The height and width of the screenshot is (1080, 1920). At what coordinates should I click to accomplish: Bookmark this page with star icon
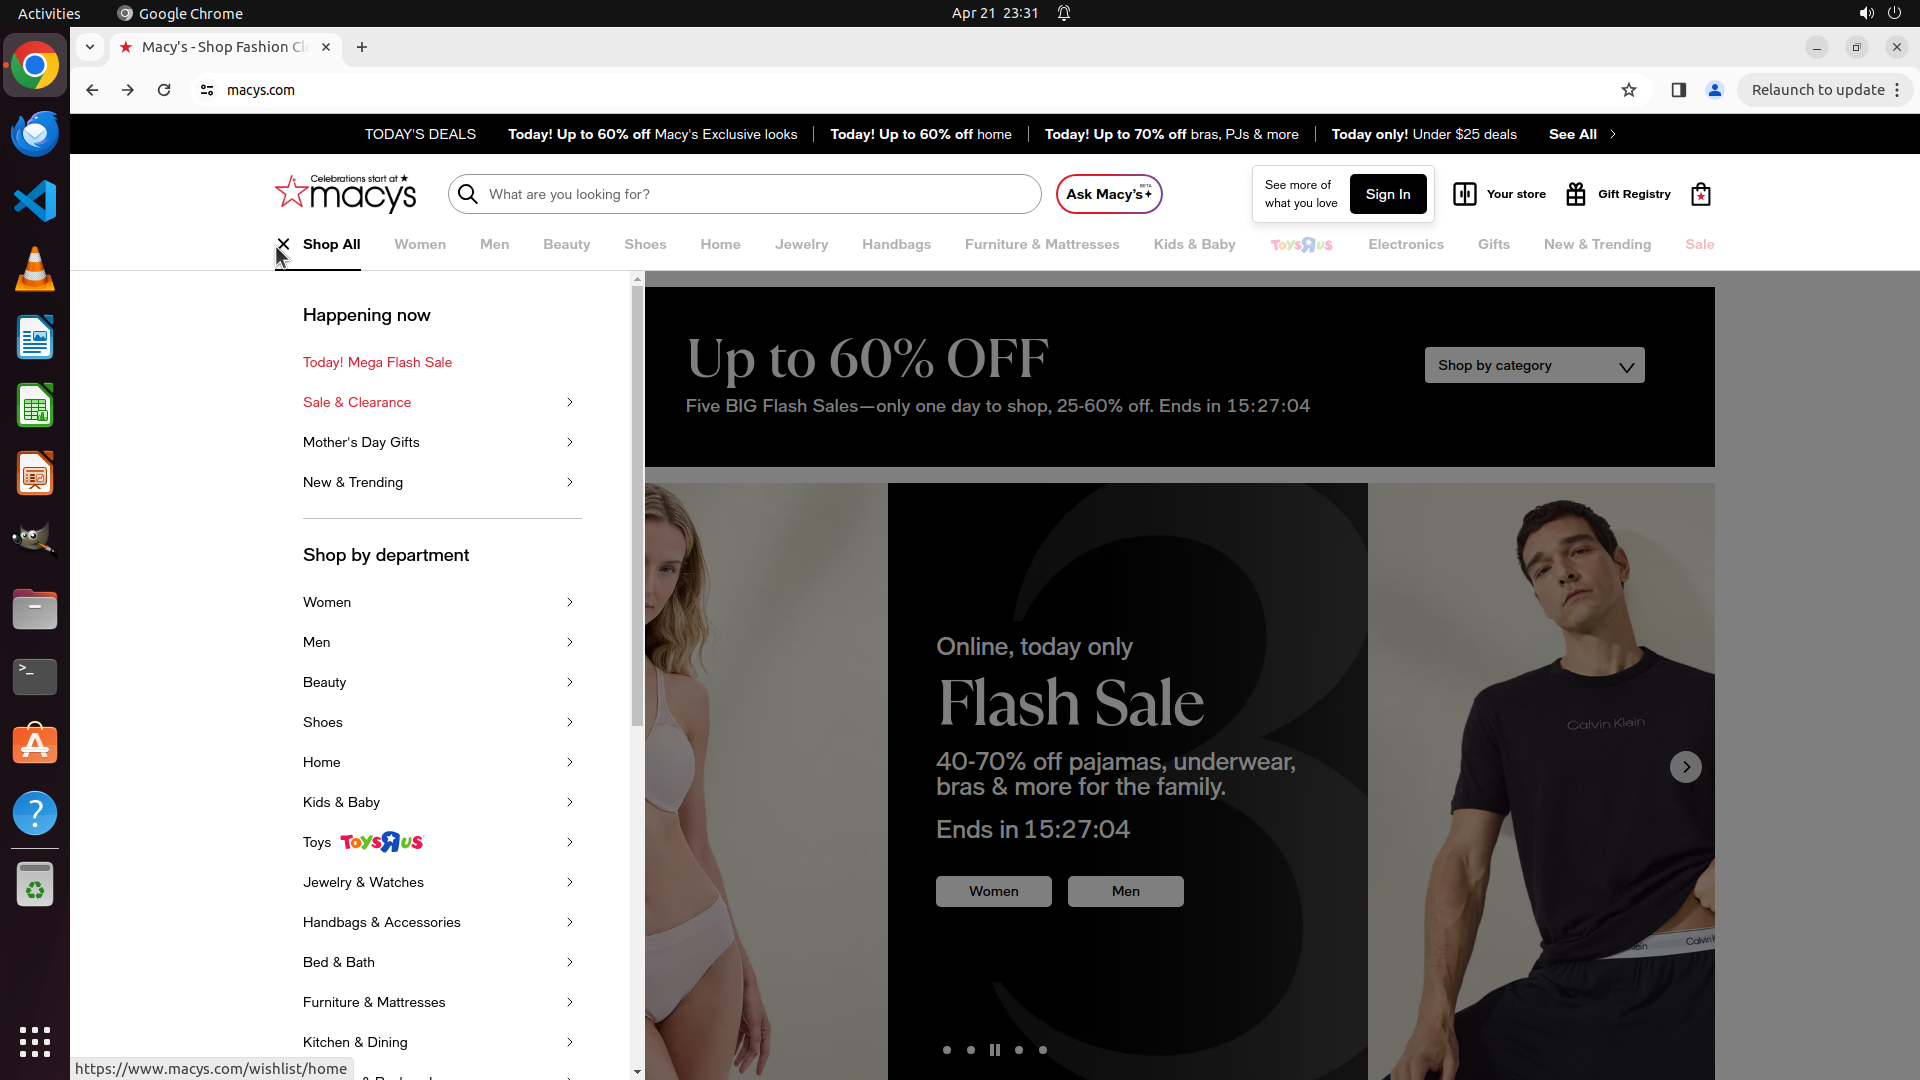(1629, 90)
